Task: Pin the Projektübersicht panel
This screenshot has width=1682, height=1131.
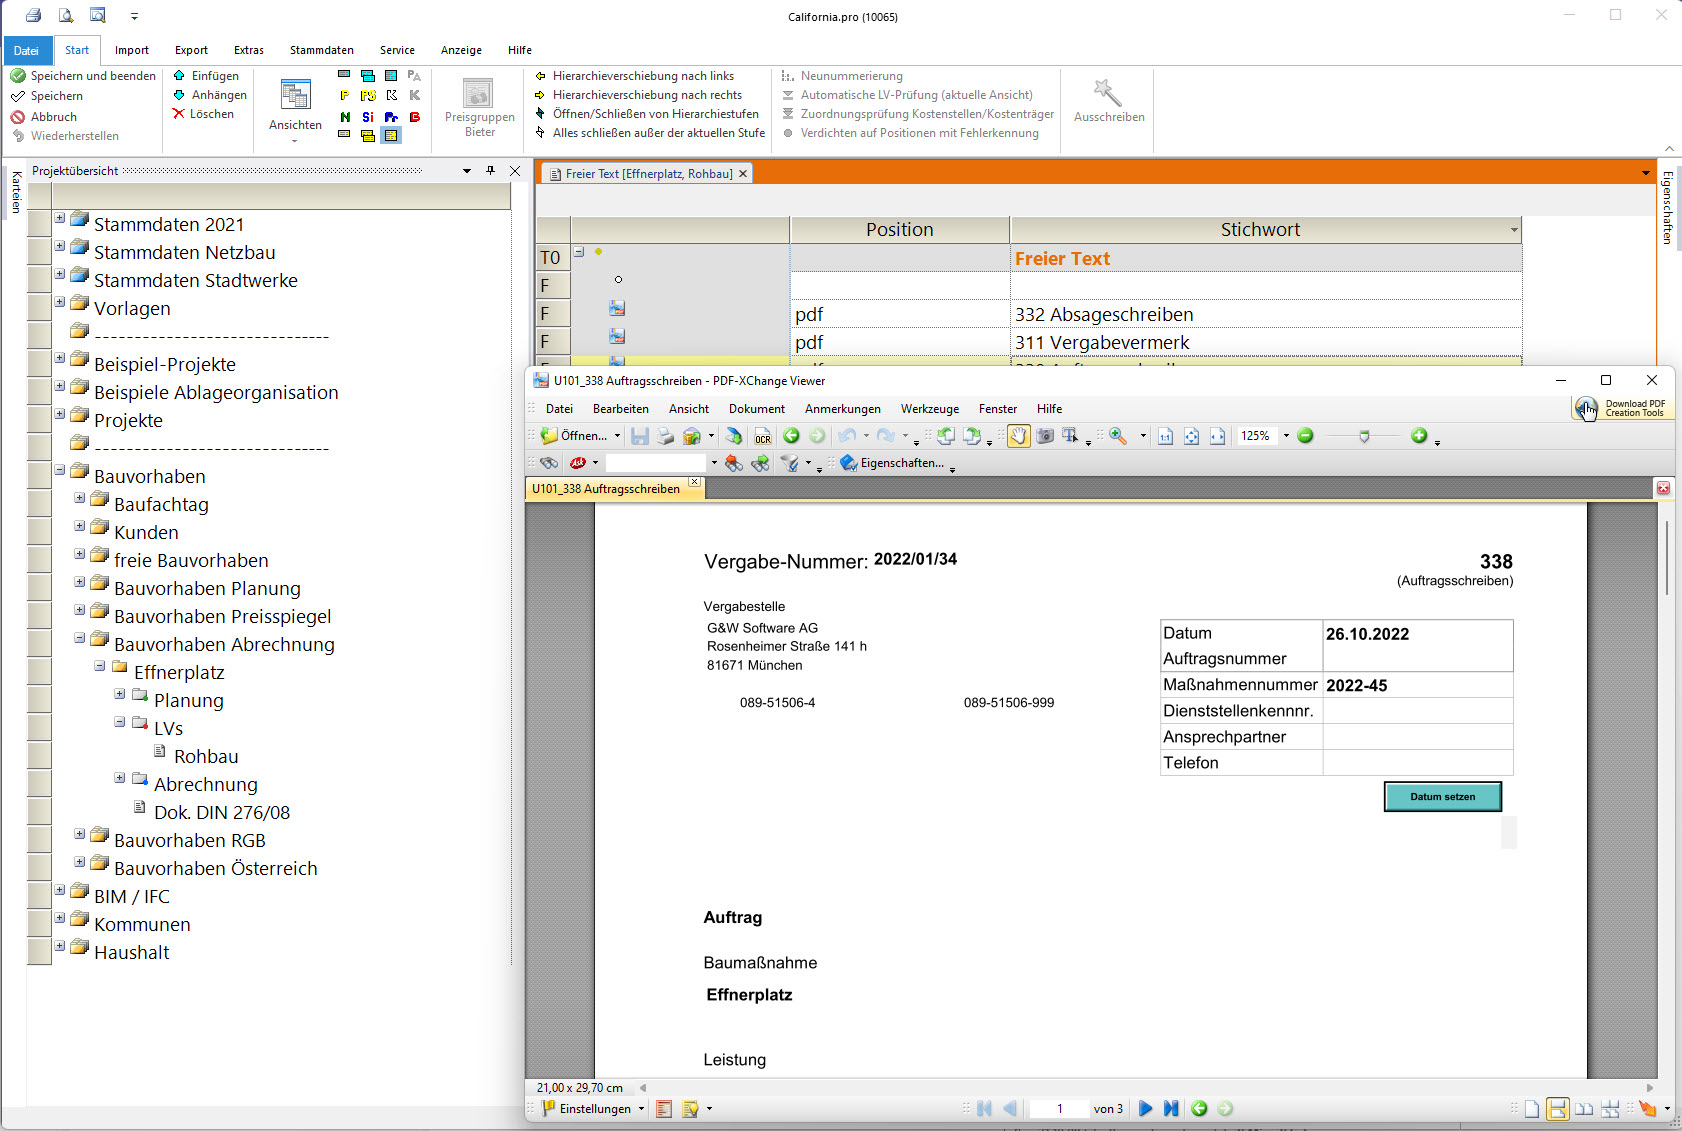Action: coord(490,171)
